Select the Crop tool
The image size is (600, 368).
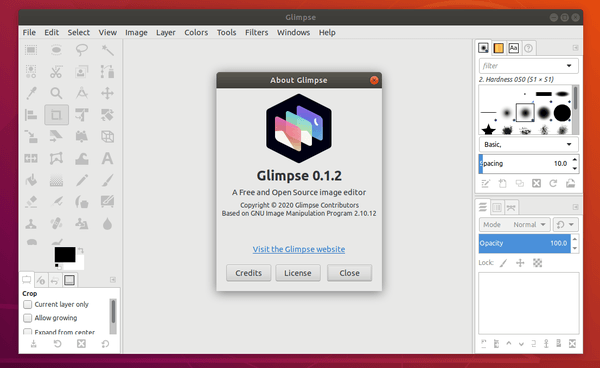coord(56,115)
